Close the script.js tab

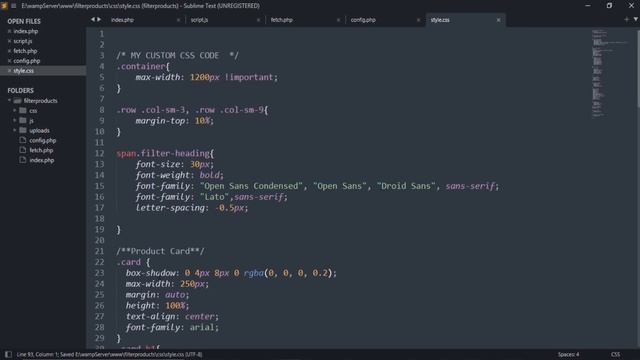tap(258, 20)
